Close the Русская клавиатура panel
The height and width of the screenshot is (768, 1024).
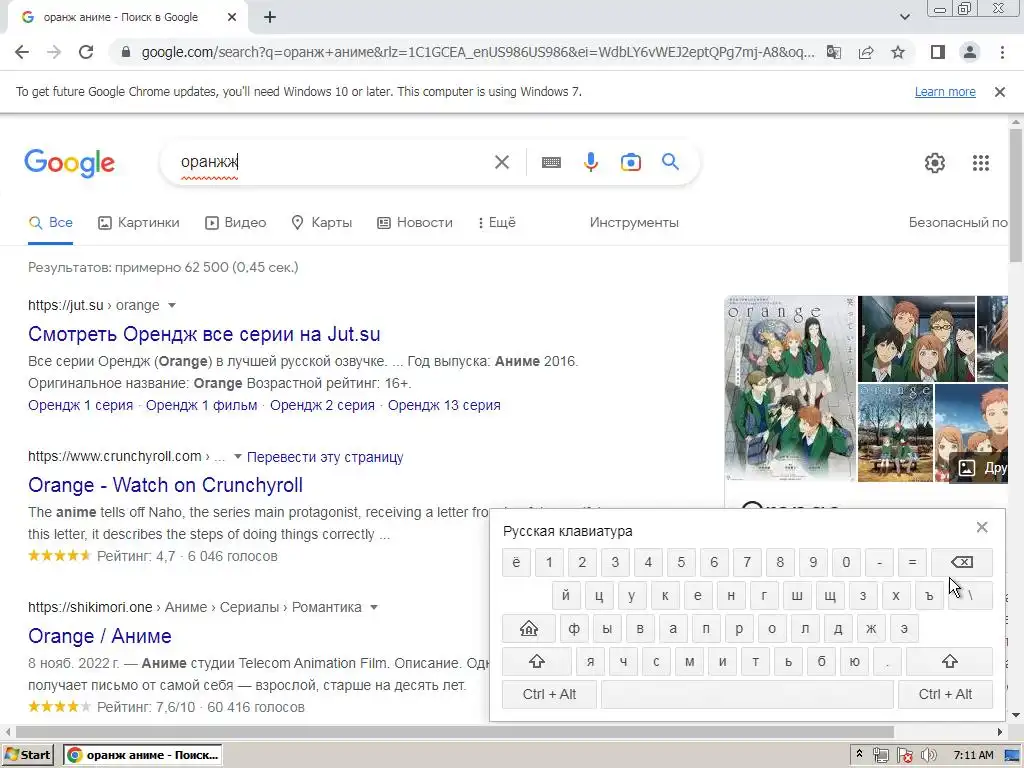982,527
